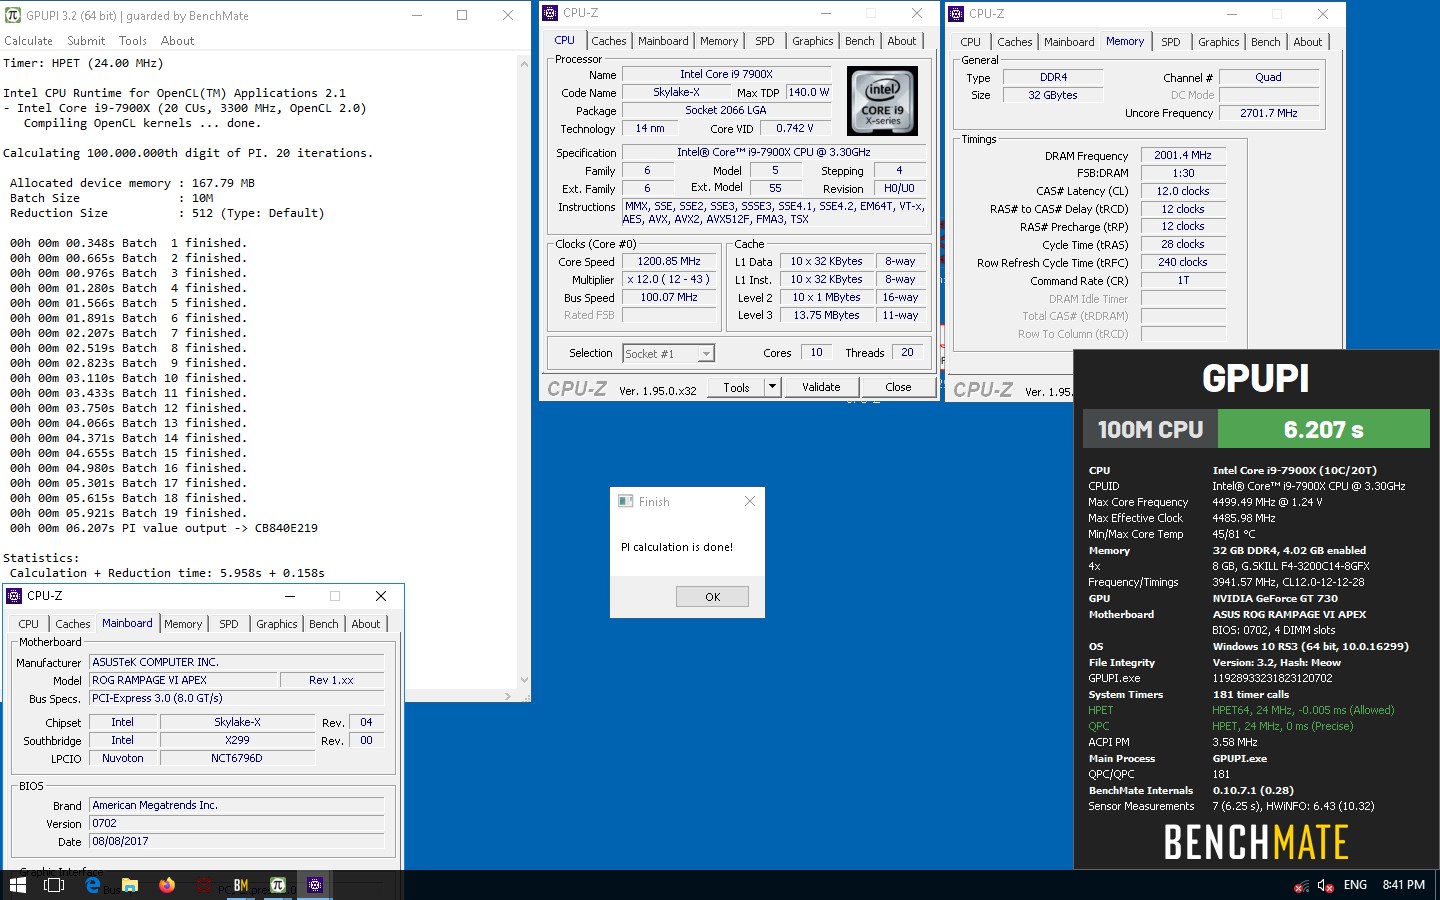Open the 8:41 PM clock flyout

click(x=1404, y=885)
